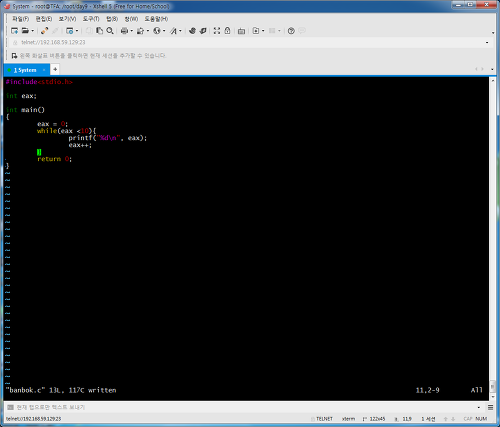Open the 창(W) menu
The height and width of the screenshot is (427, 500).
tap(131, 19)
